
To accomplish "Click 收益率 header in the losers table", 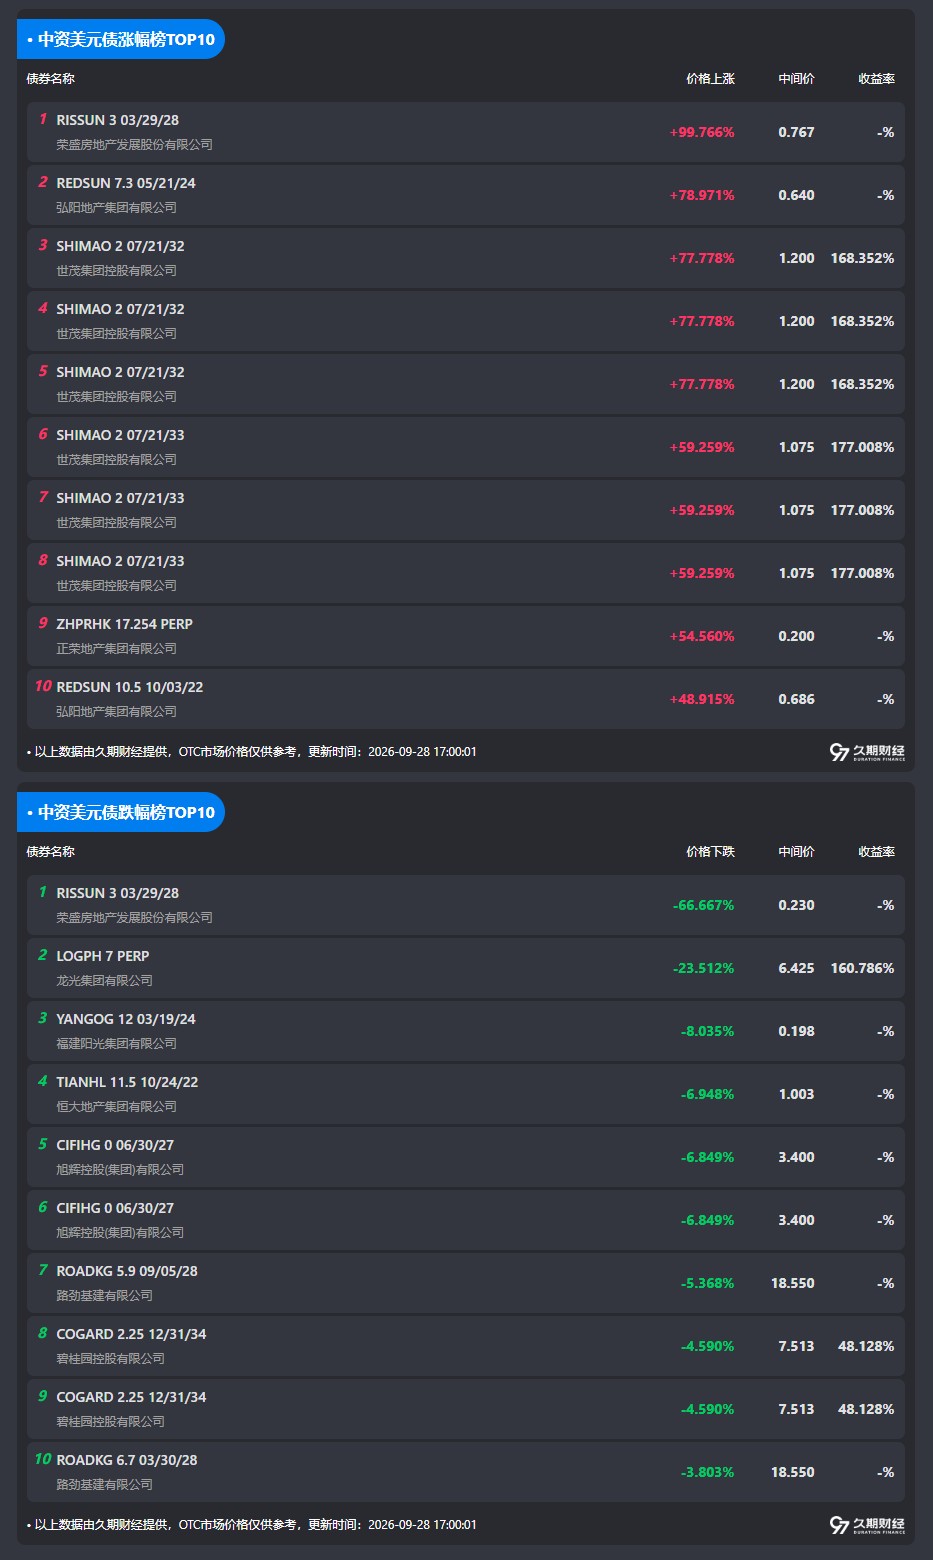I will [x=877, y=852].
